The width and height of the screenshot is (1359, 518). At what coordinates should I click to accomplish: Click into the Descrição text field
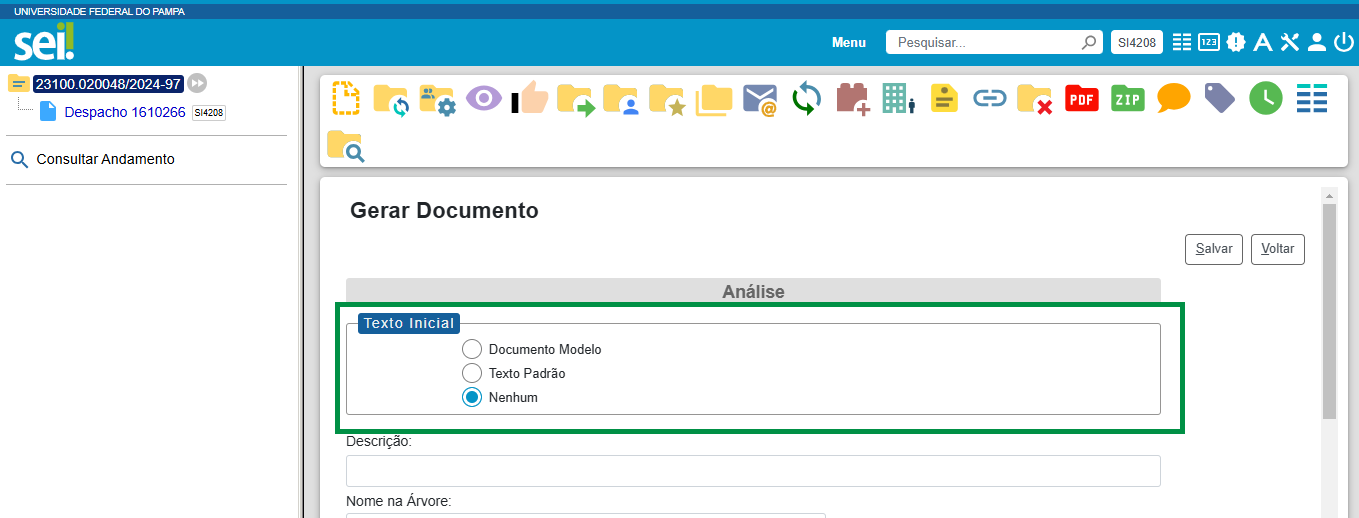pos(752,471)
